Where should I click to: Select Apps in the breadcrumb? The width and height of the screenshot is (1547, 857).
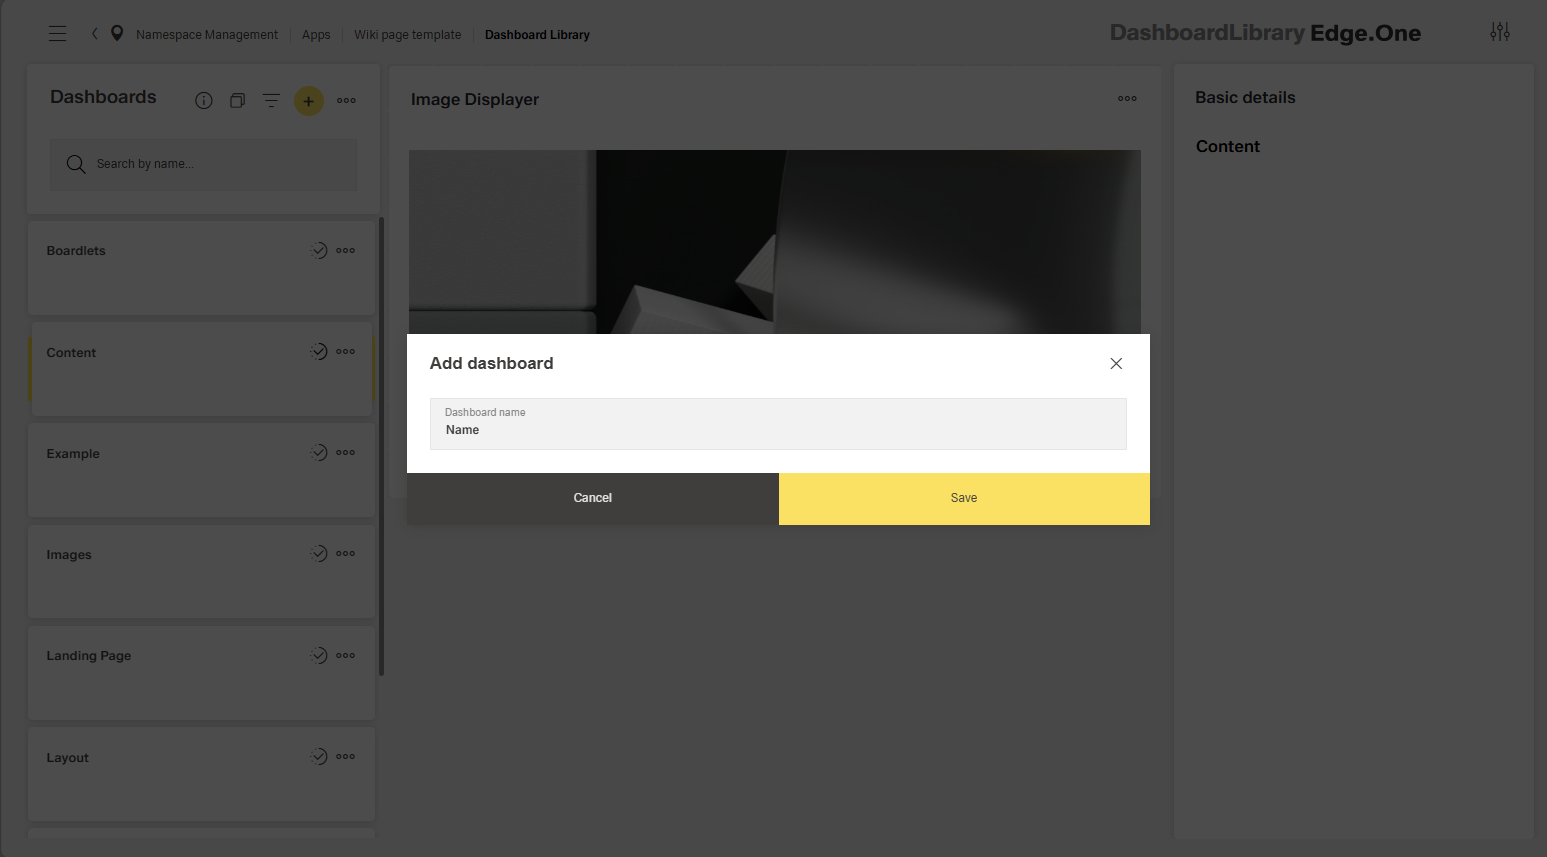tap(315, 34)
